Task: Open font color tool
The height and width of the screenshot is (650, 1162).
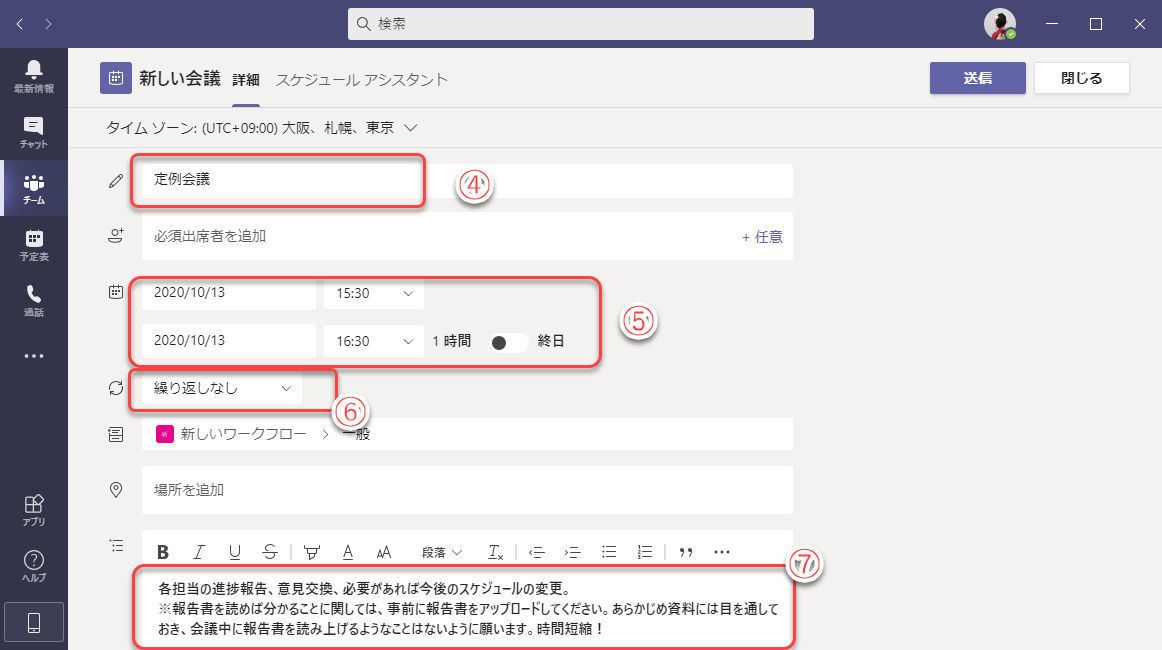Action: tap(348, 552)
